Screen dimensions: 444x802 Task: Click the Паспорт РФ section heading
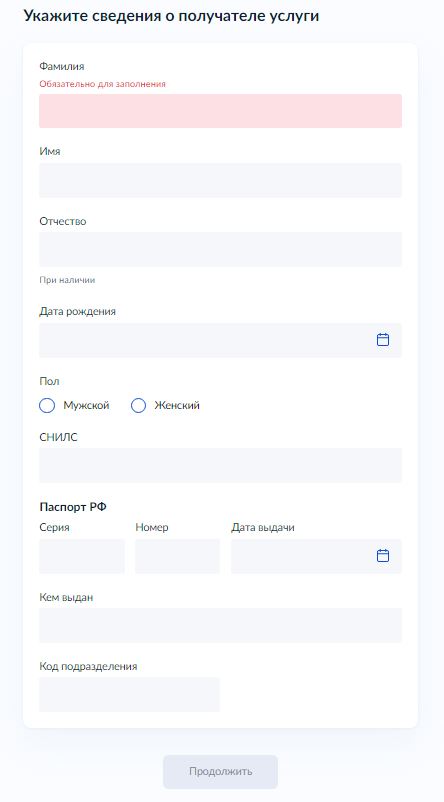click(73, 507)
